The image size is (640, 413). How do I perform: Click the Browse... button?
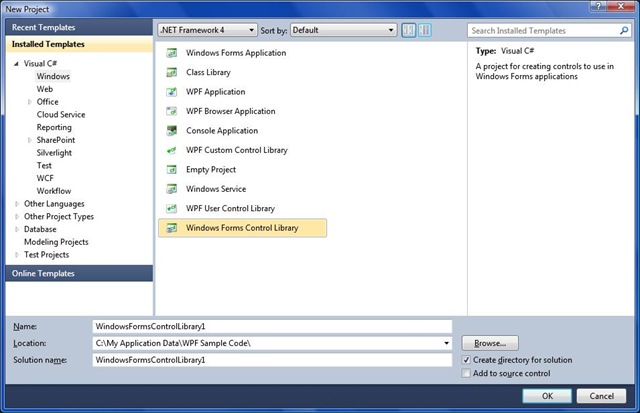pos(490,343)
